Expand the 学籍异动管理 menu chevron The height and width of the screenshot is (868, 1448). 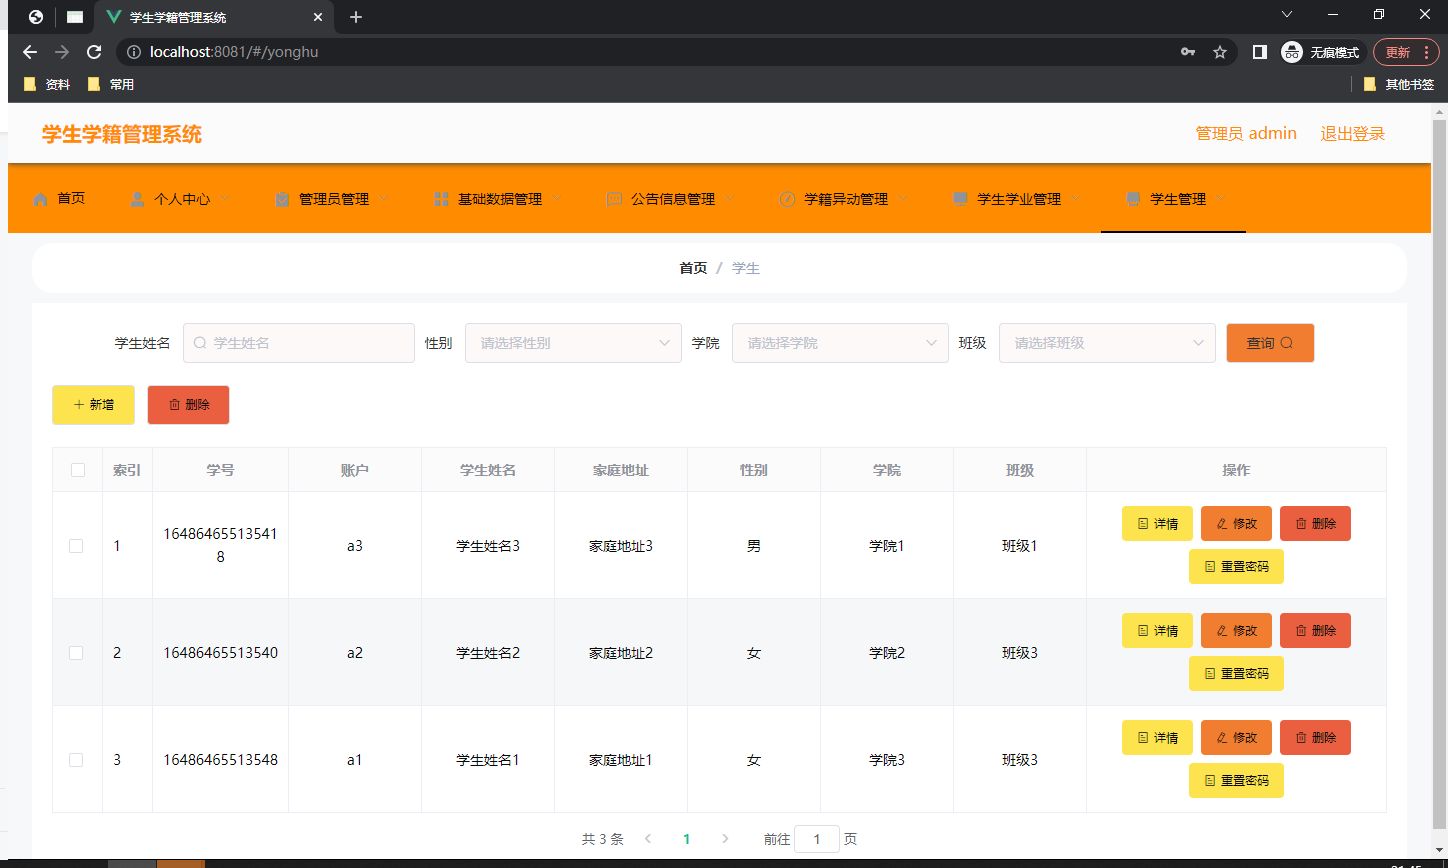pos(902,198)
